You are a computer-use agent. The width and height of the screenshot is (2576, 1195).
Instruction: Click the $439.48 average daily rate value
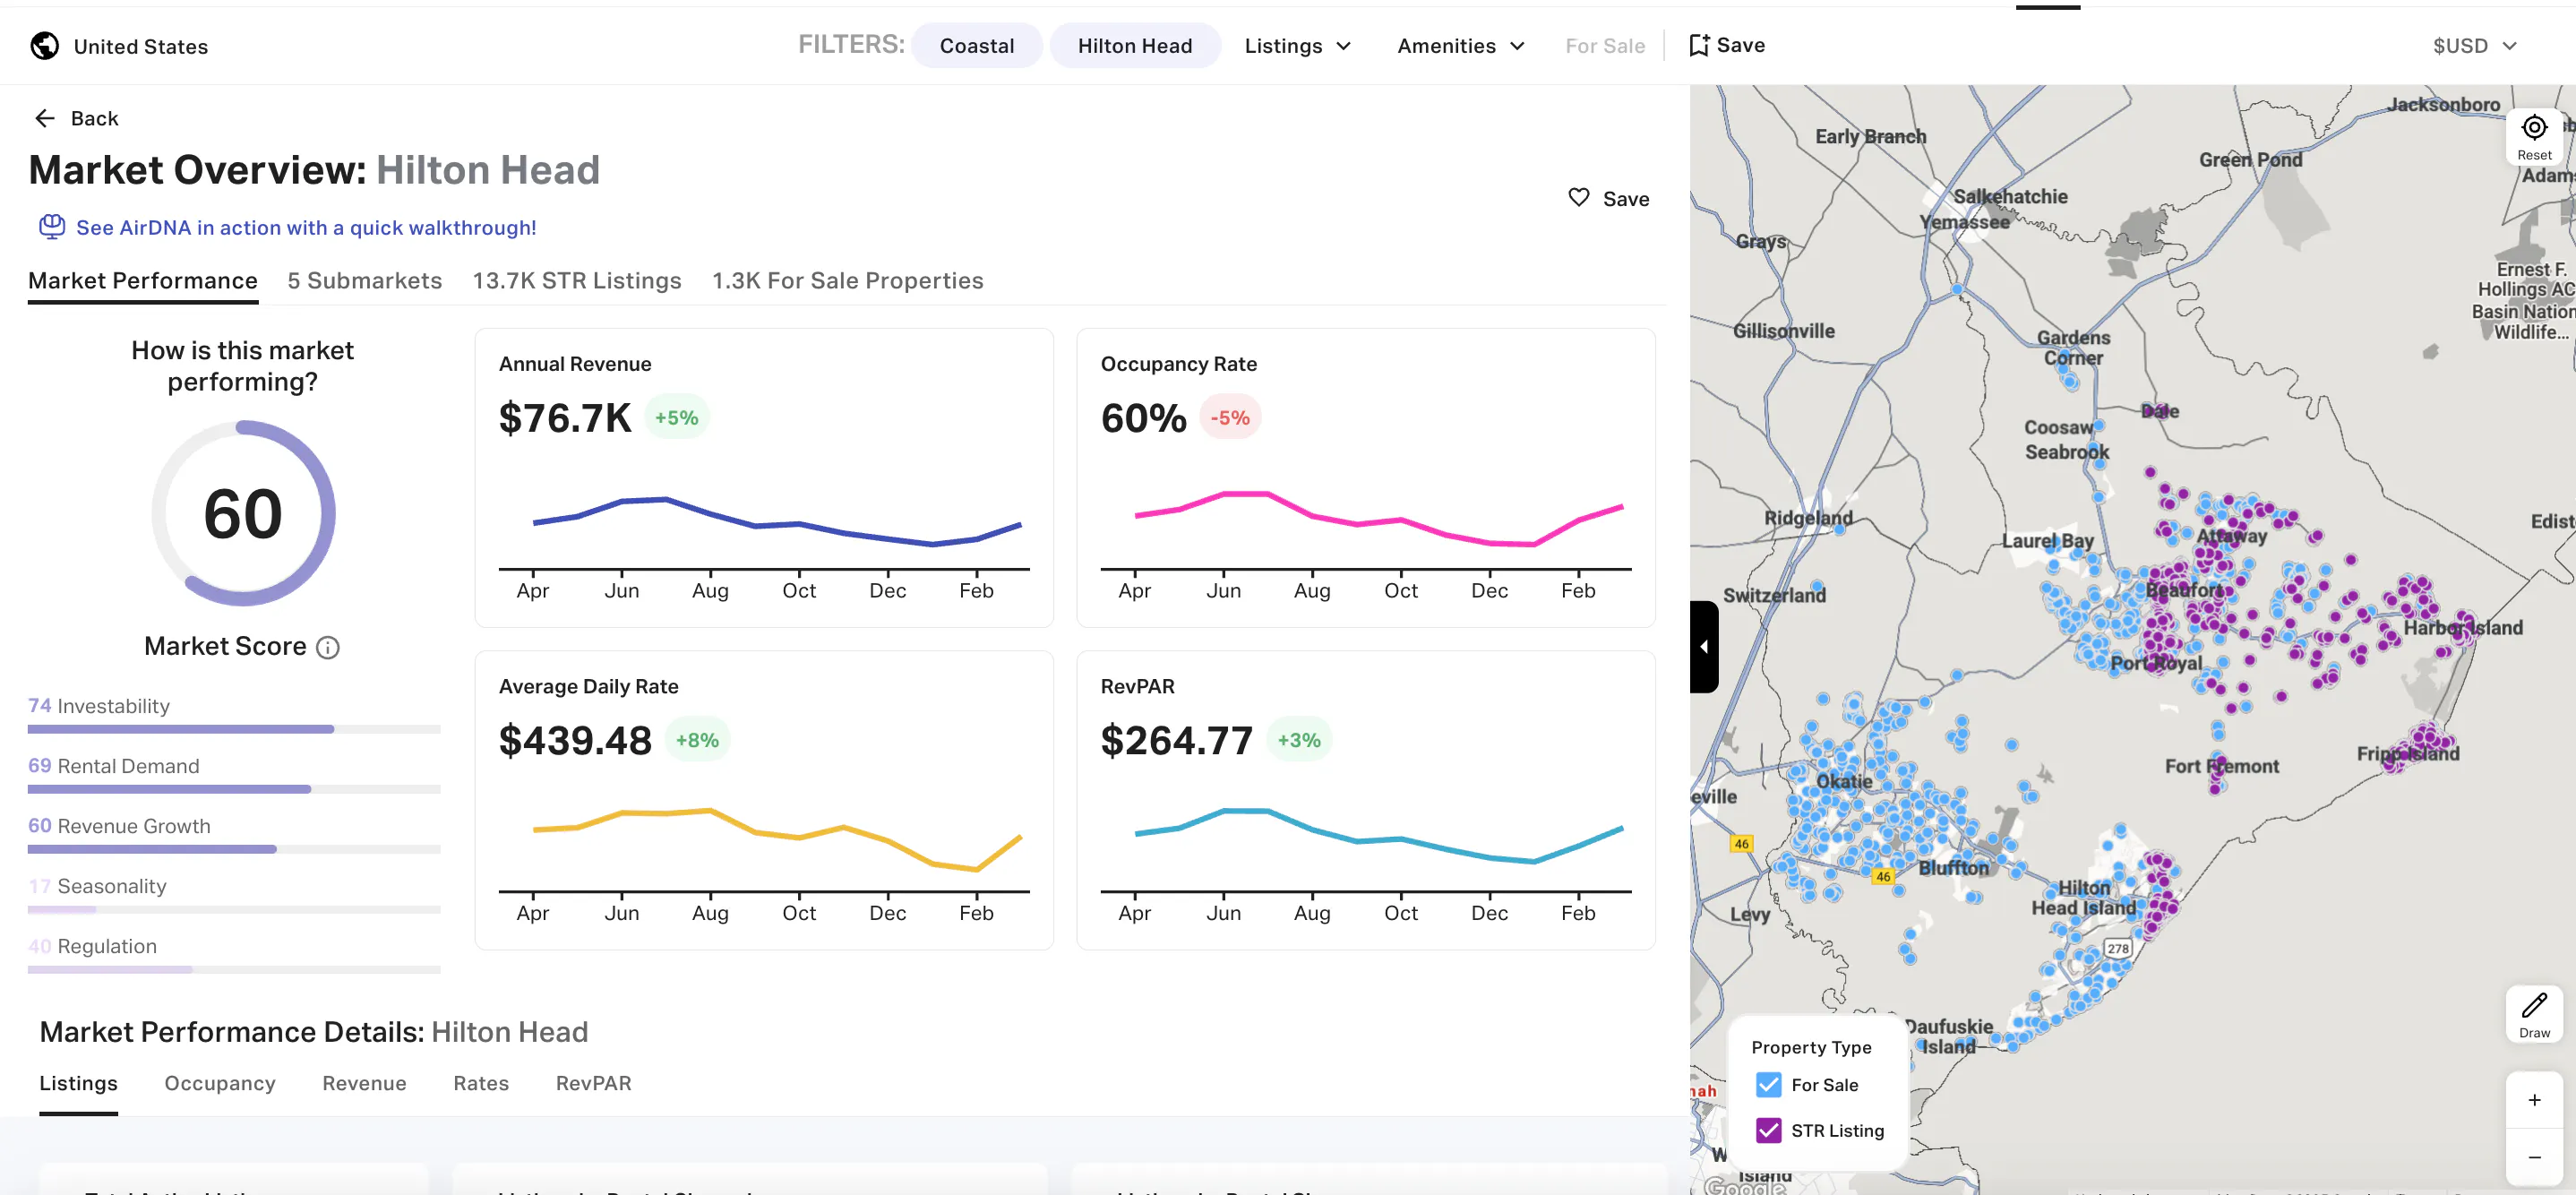[x=575, y=741]
